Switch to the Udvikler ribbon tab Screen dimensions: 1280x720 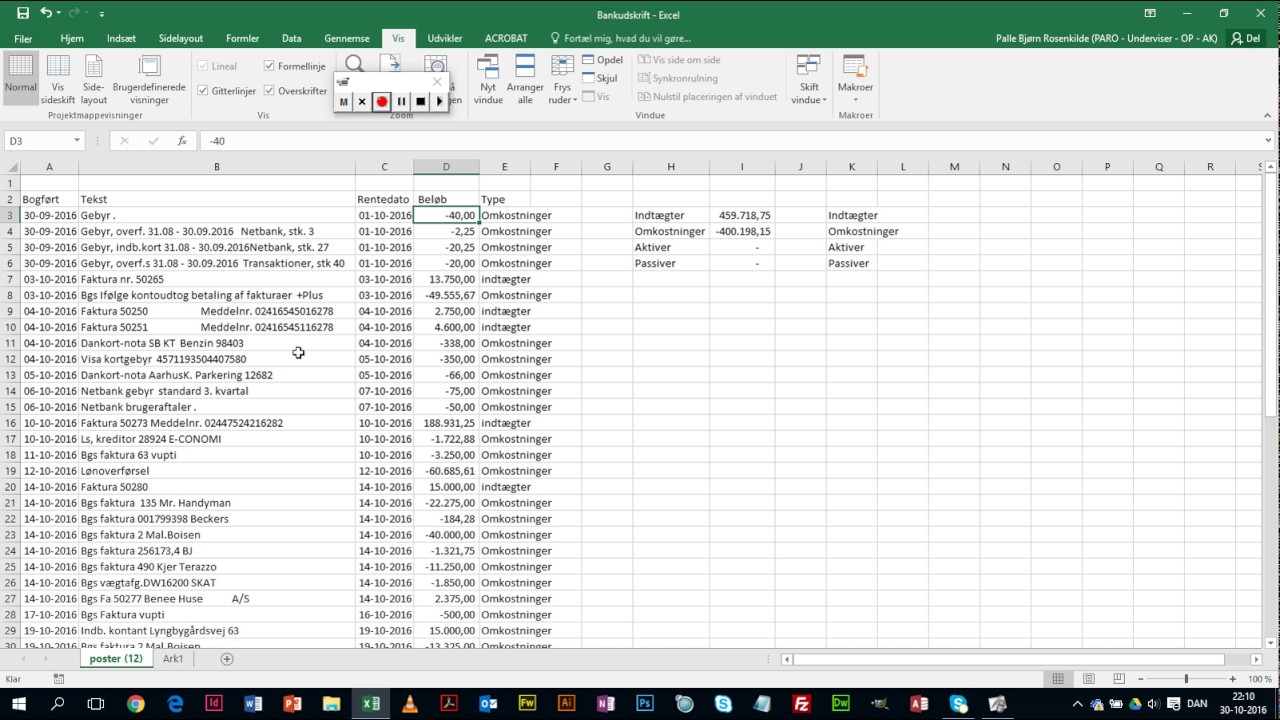(x=445, y=38)
